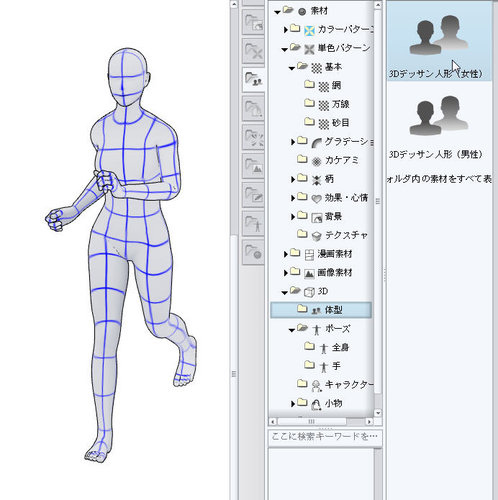Expand the 小物 folder

293,403
